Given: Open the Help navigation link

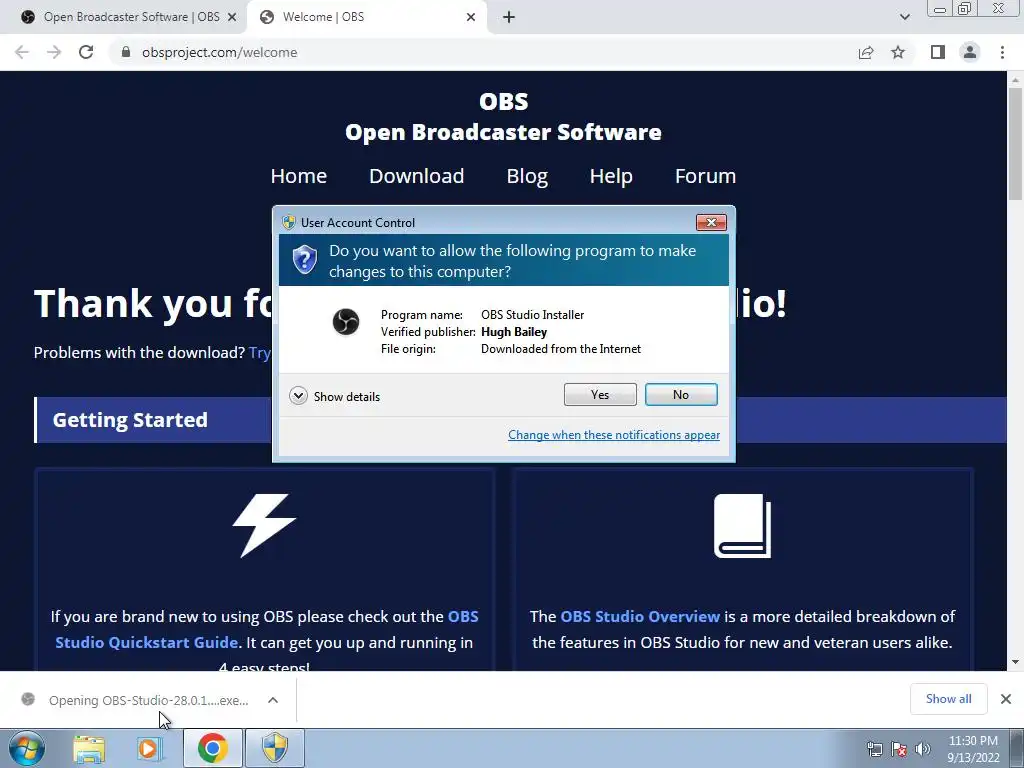Looking at the screenshot, I should point(611,176).
